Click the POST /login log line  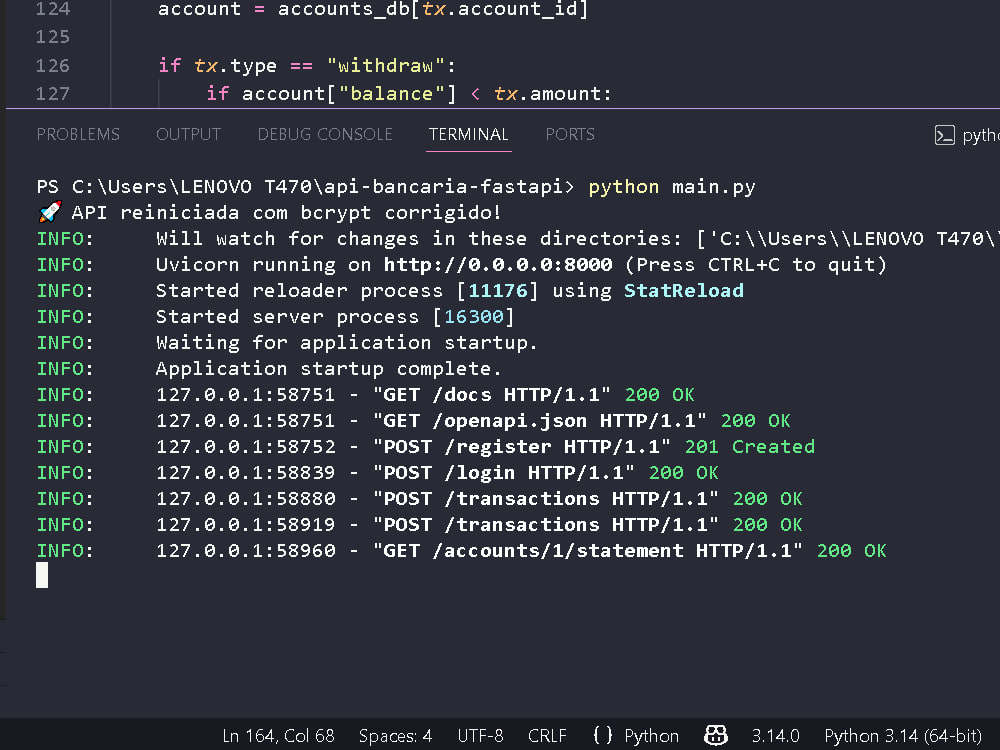378,473
